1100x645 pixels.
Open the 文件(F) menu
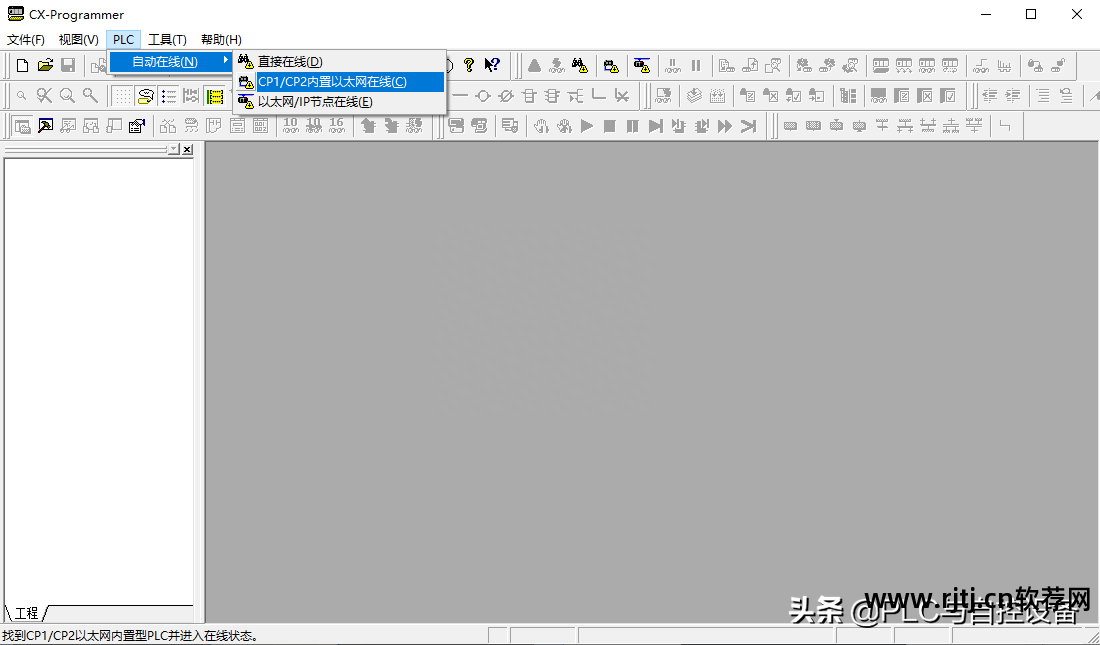pos(26,40)
